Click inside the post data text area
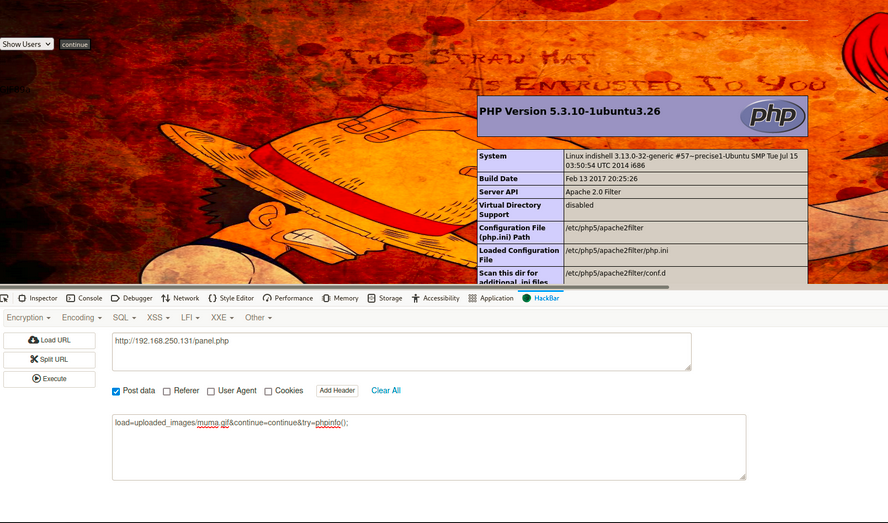Viewport: 888px width, 523px height. (x=429, y=448)
